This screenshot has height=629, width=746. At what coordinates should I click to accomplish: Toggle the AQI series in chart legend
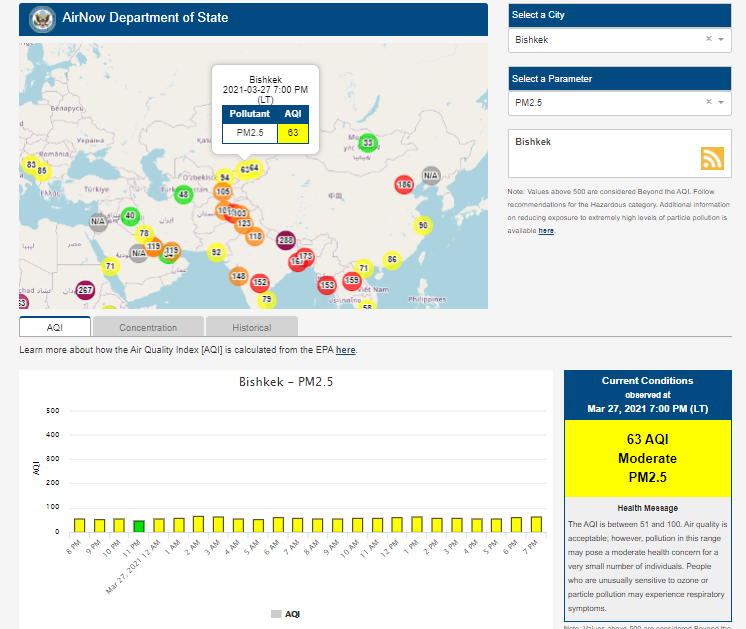click(285, 613)
